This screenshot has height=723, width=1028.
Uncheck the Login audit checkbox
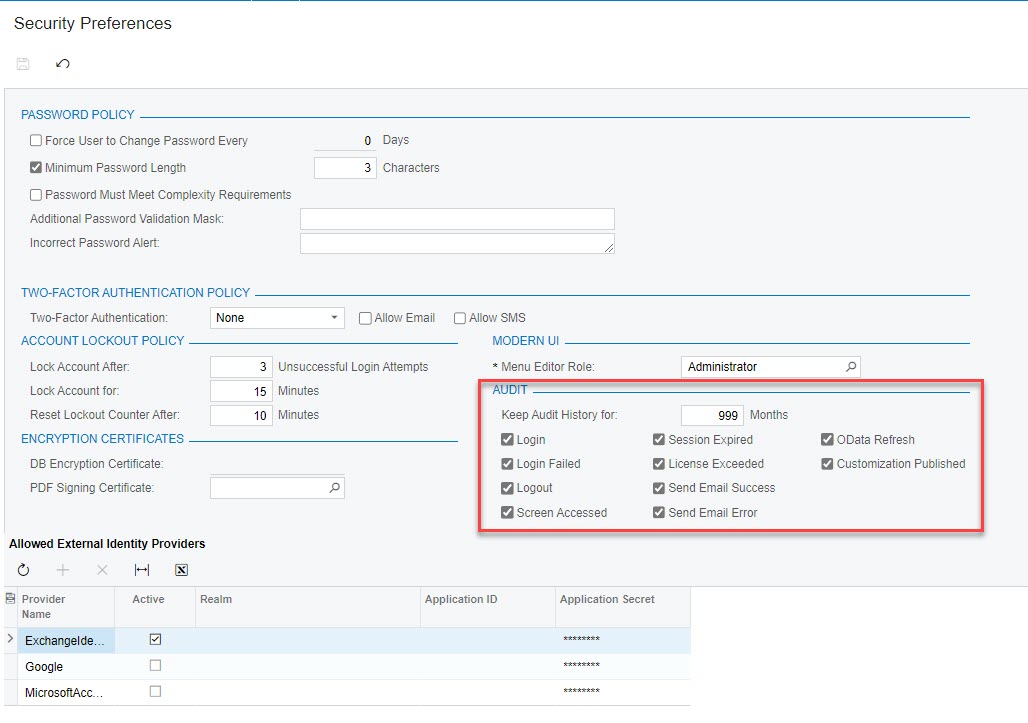coord(507,439)
